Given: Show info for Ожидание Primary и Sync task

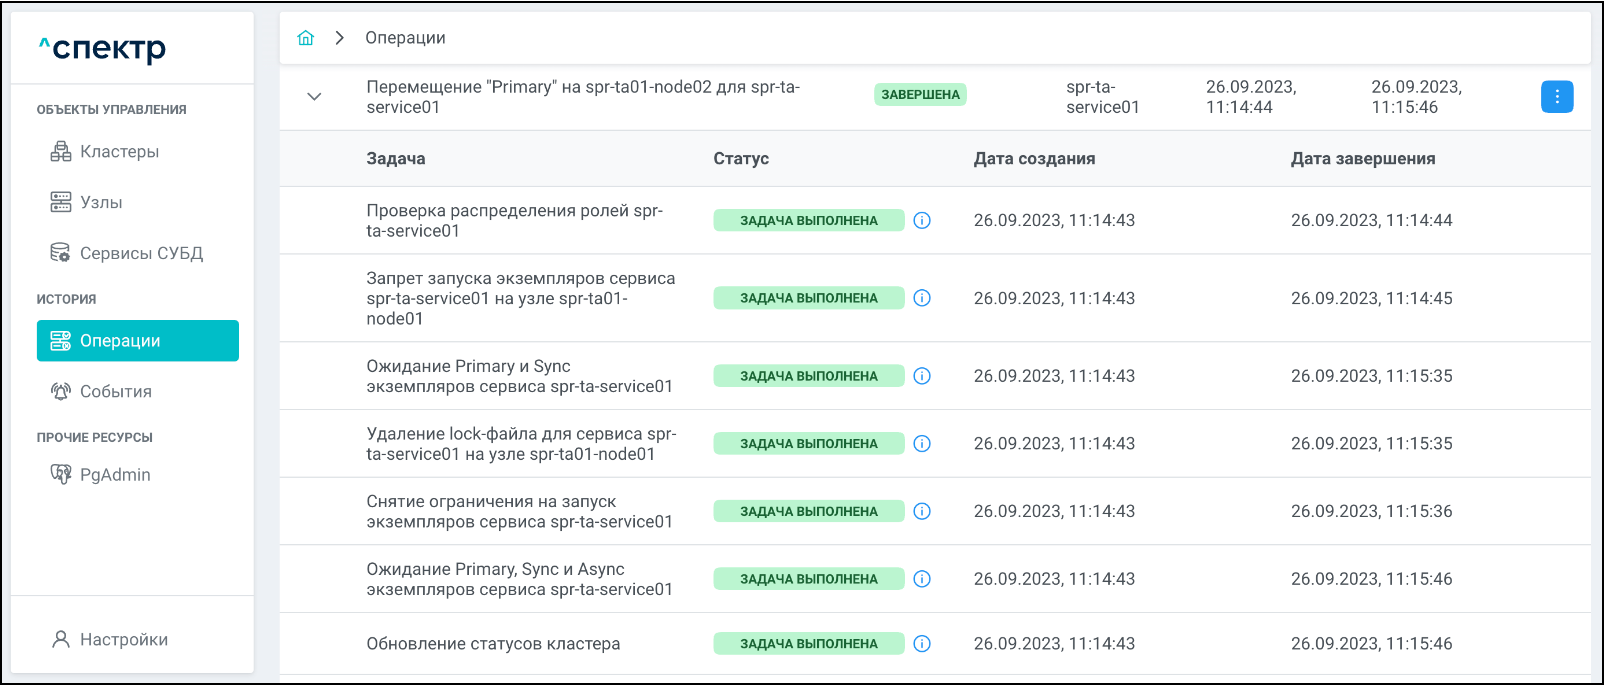Looking at the screenshot, I should click(922, 376).
